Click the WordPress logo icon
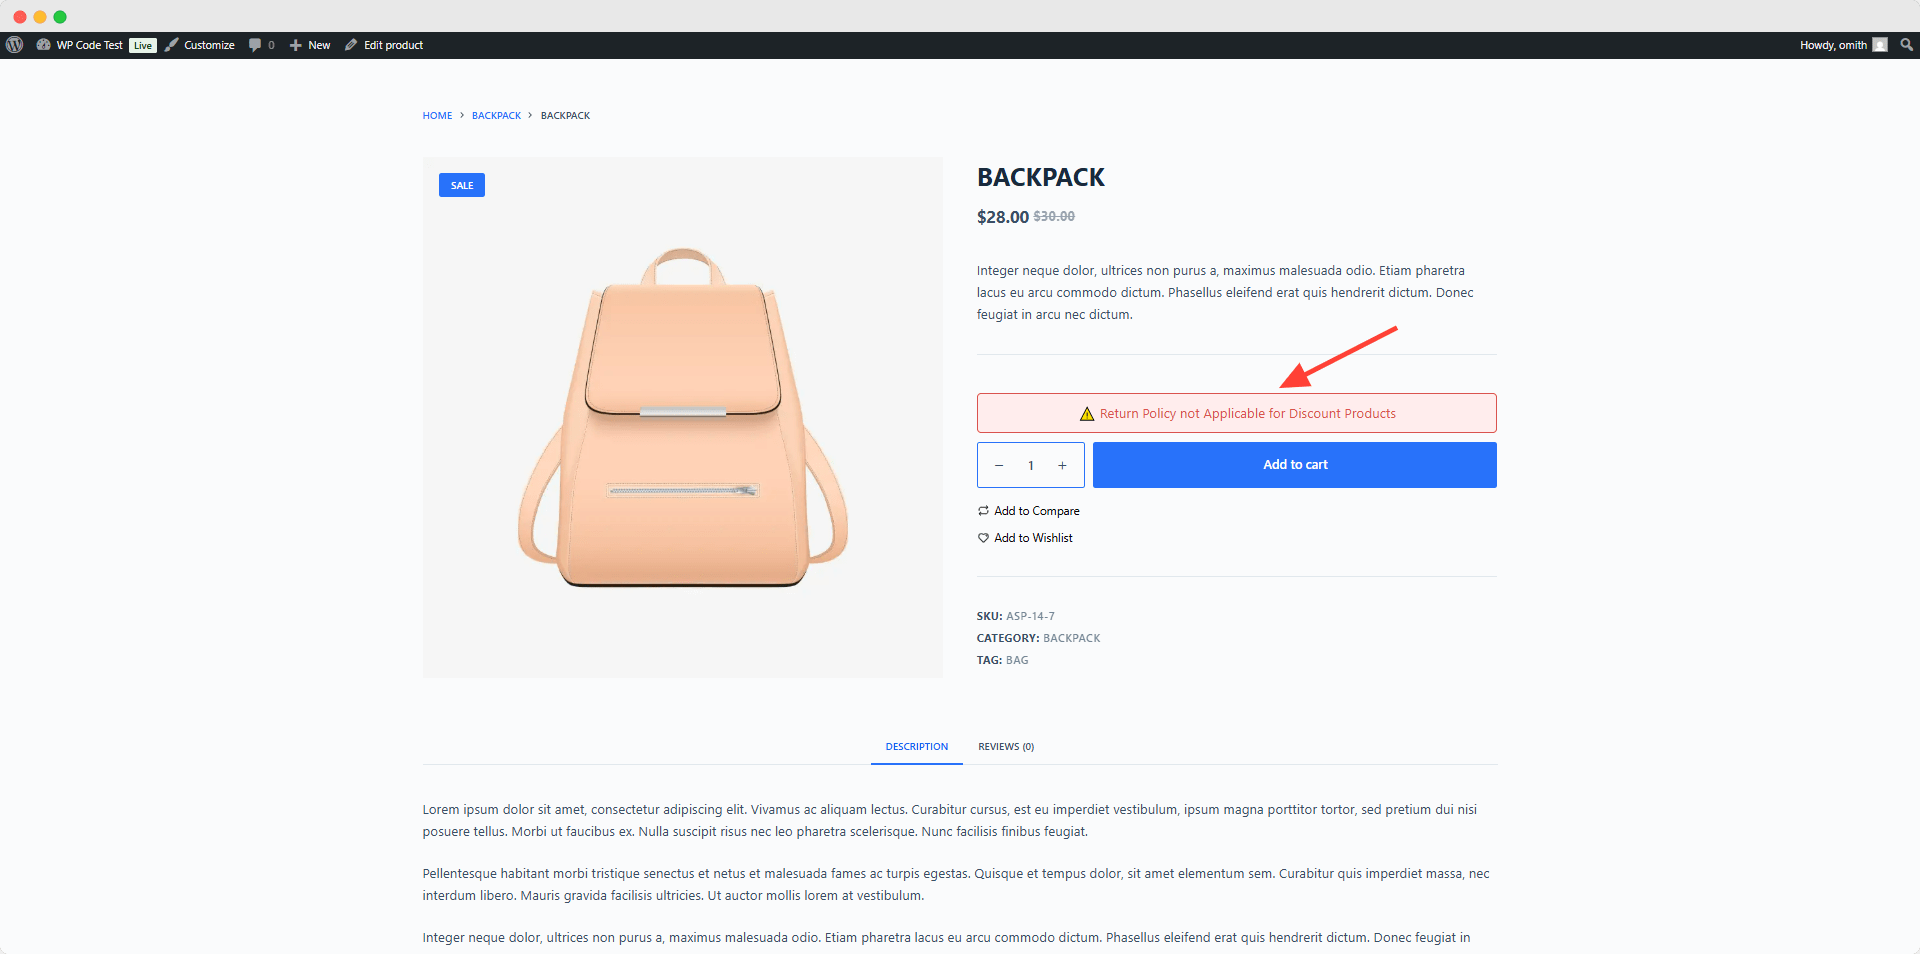Image resolution: width=1920 pixels, height=954 pixels. [15, 45]
